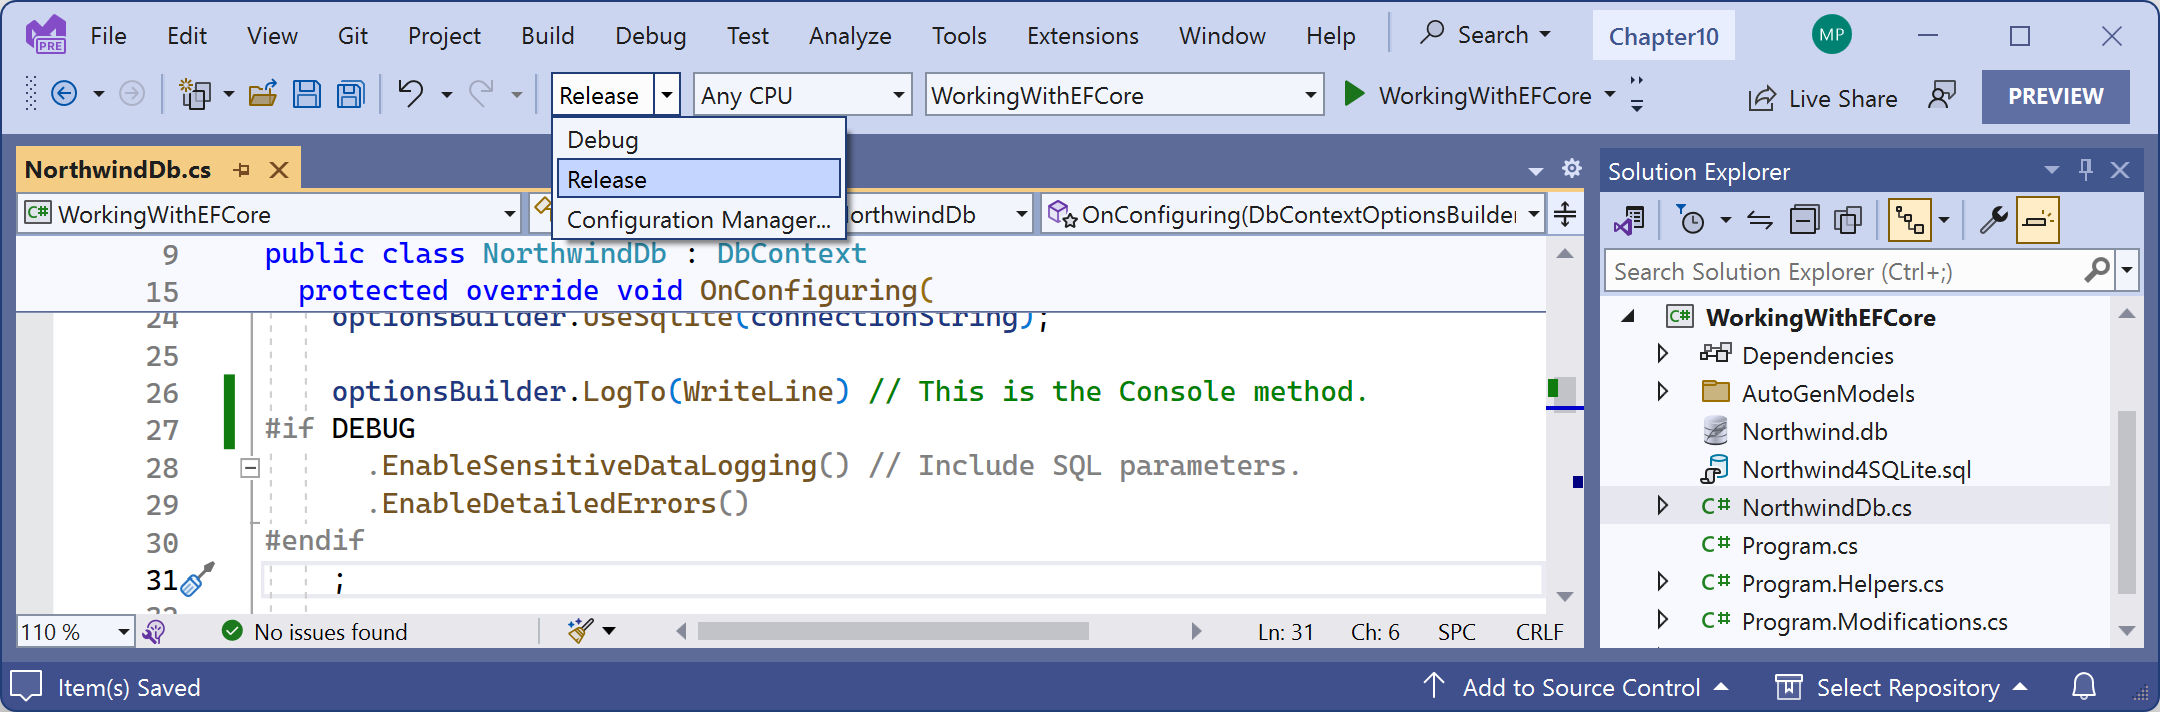
Task: Select Program.cs in Solution Explorer
Action: click(1799, 545)
